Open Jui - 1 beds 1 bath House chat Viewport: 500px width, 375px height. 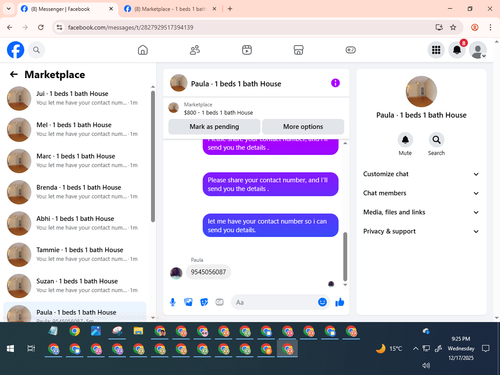point(75,98)
